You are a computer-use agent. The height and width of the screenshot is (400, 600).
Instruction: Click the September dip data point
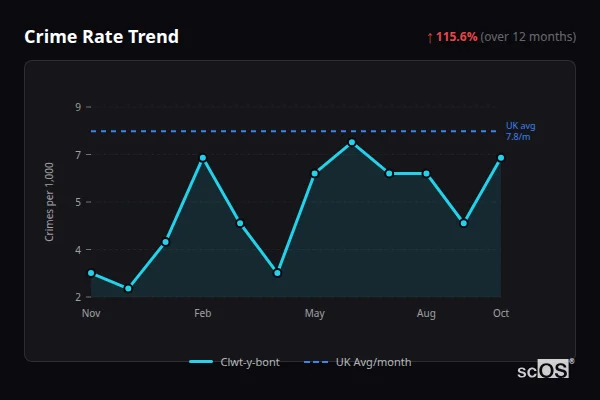(x=464, y=223)
